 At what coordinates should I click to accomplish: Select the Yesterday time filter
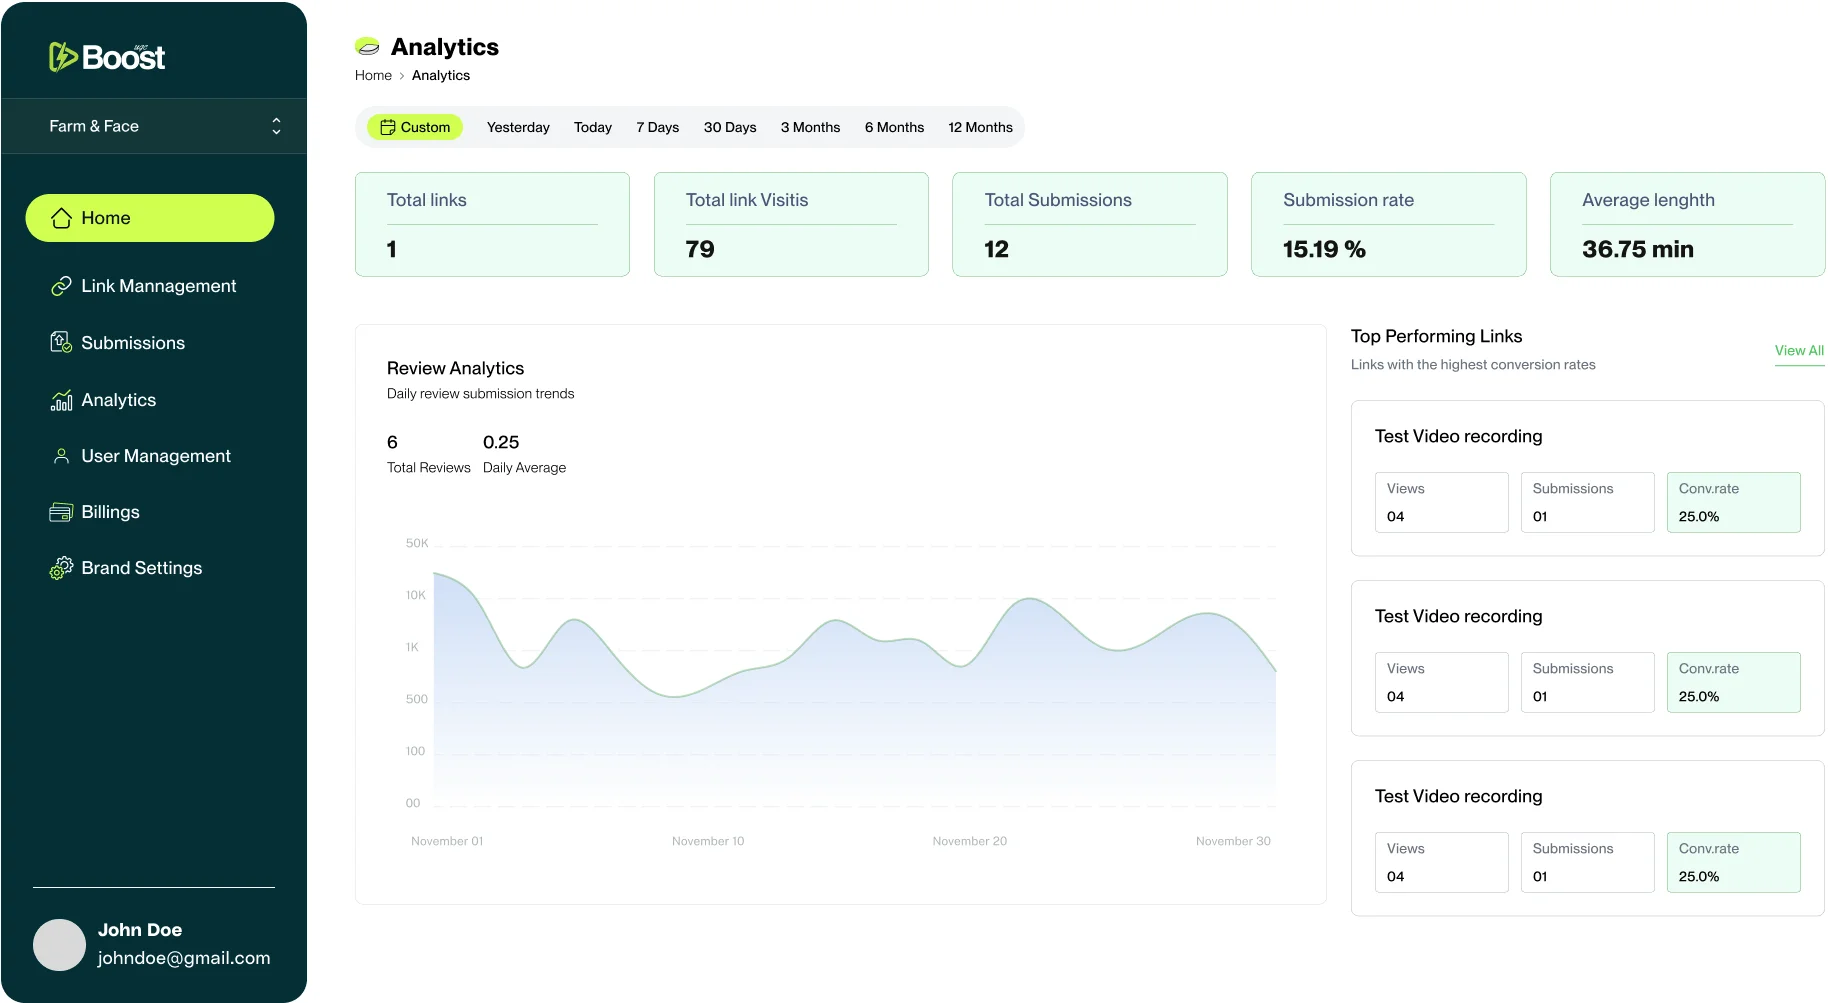[518, 127]
